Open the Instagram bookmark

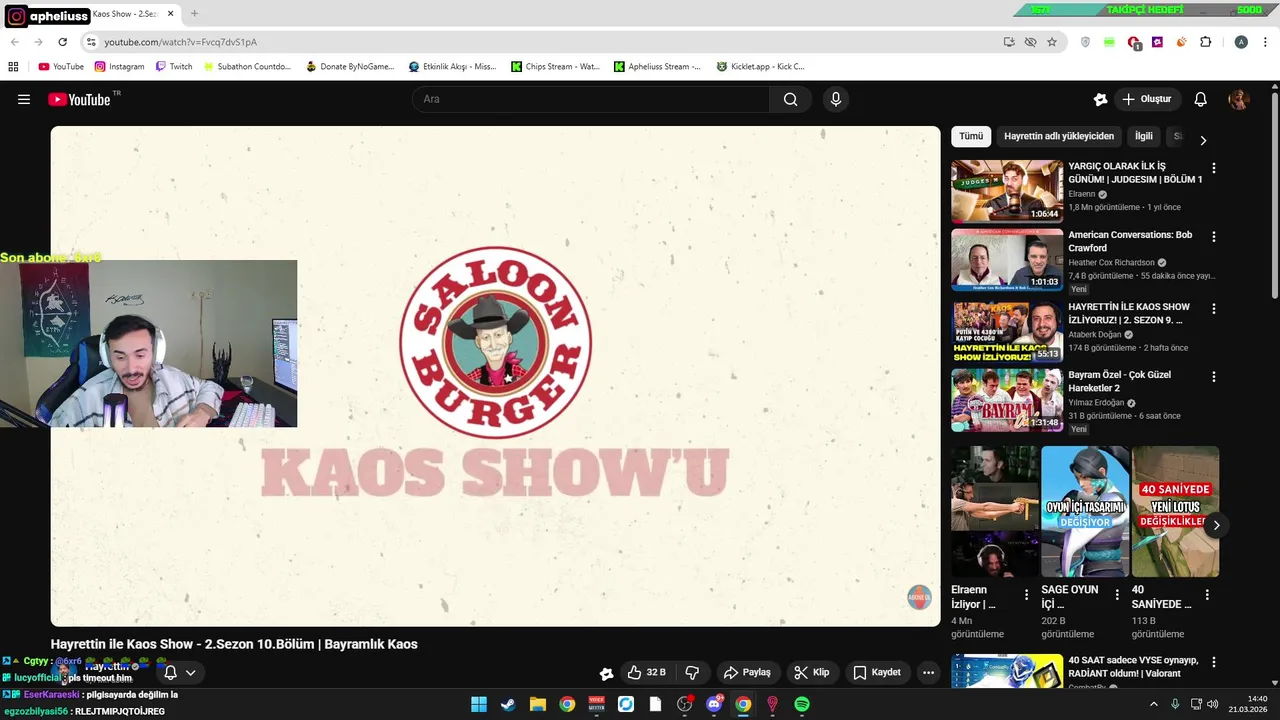(119, 66)
